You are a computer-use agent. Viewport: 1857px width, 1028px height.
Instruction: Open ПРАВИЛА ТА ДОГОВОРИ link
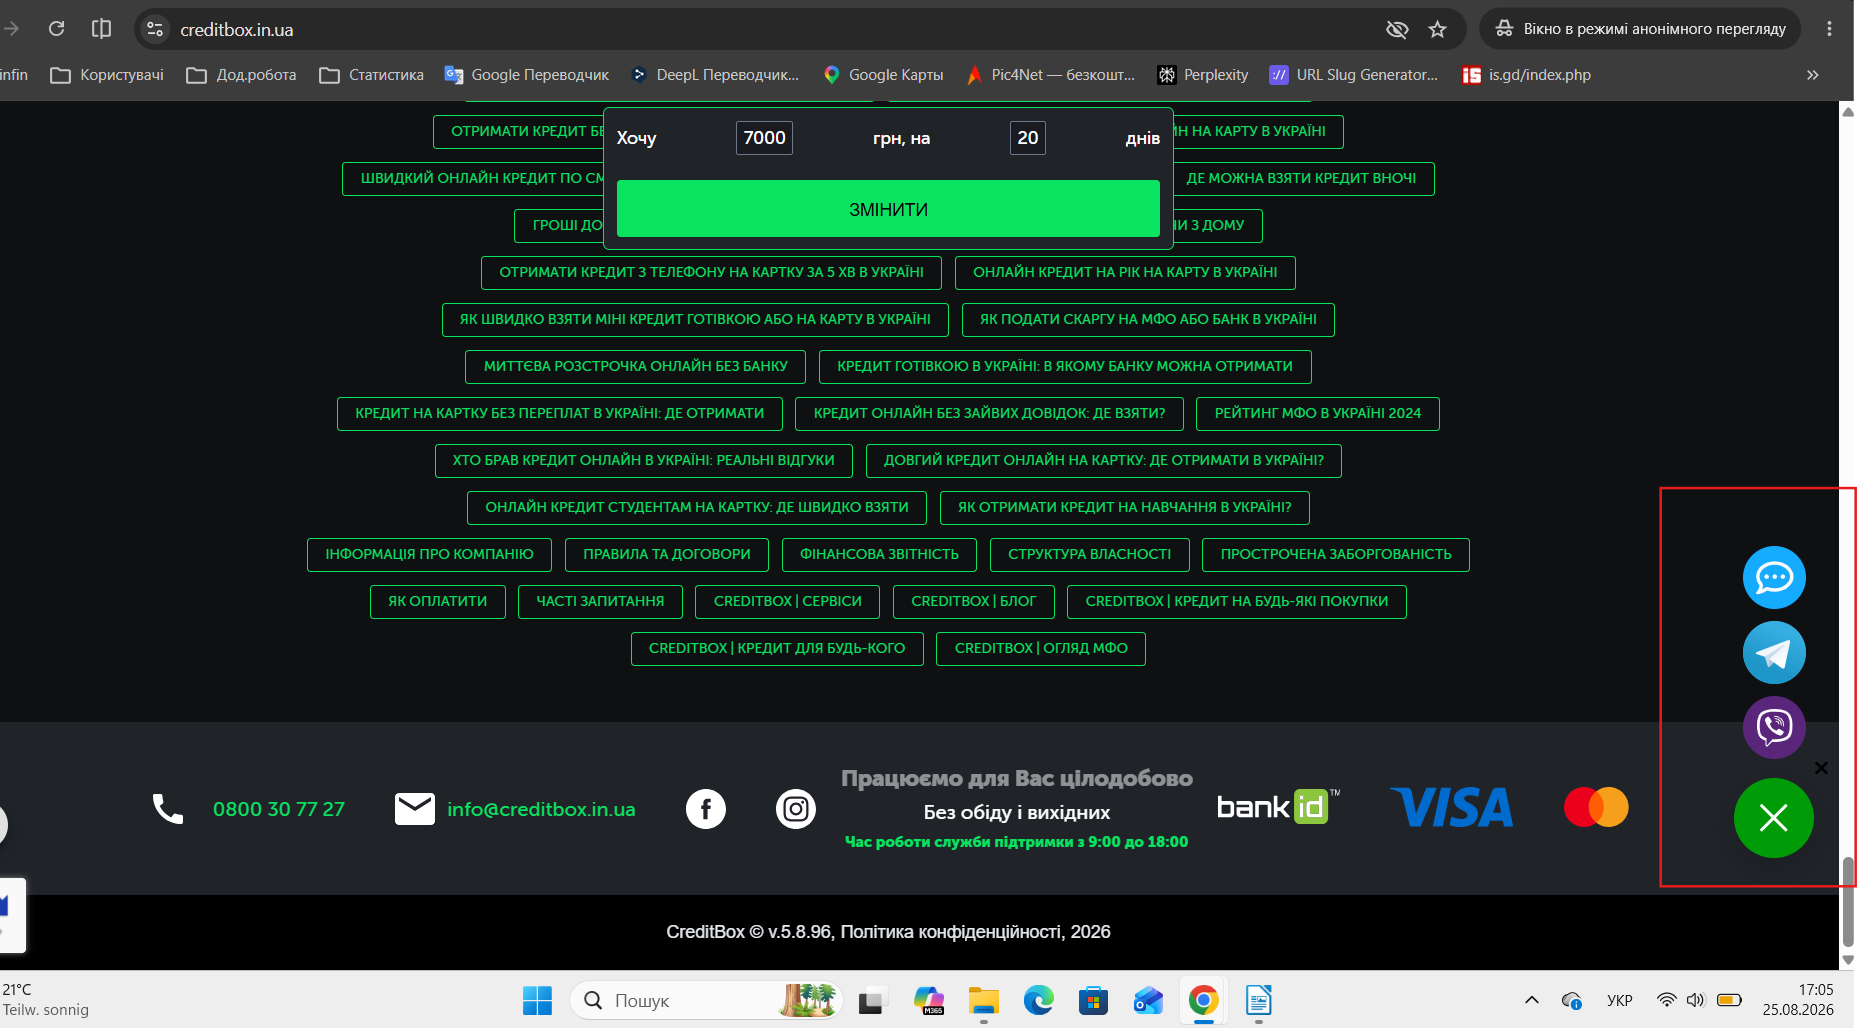pyautogui.click(x=667, y=555)
